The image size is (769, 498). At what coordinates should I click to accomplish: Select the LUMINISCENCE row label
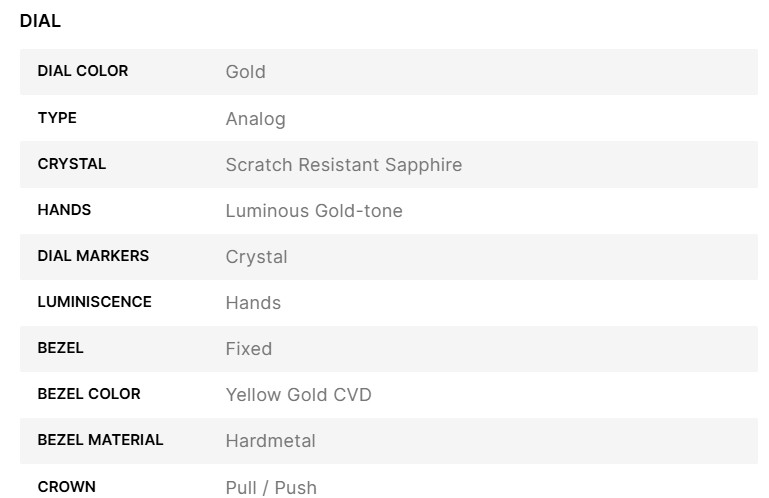tap(94, 302)
